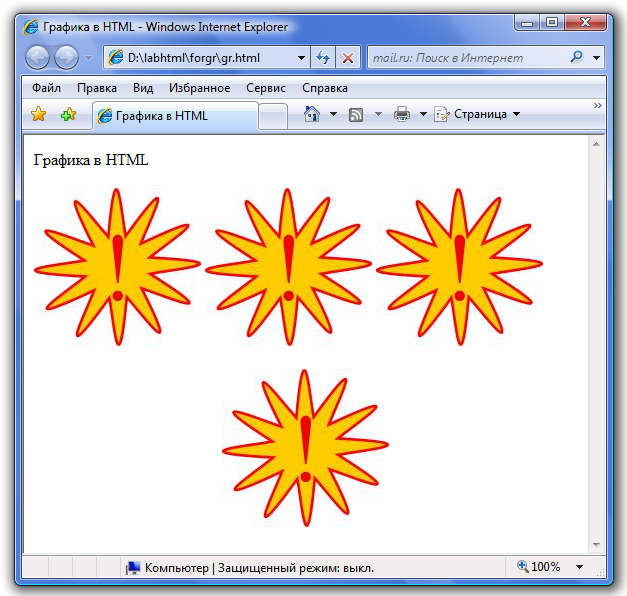Open the Избранное menu
This screenshot has height=596, width=627.
point(199,88)
